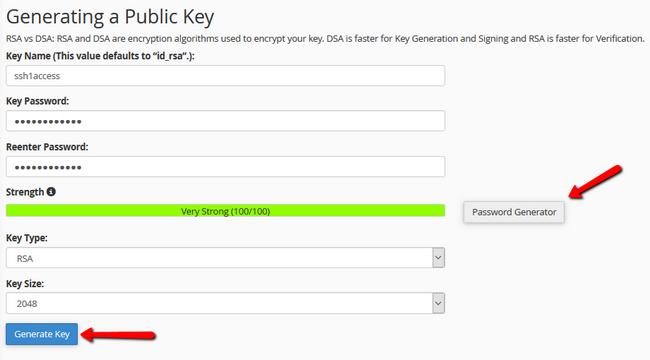This screenshot has height=360, width=650.
Task: Expand the Key Type dropdown arrow
Action: [x=438, y=258]
